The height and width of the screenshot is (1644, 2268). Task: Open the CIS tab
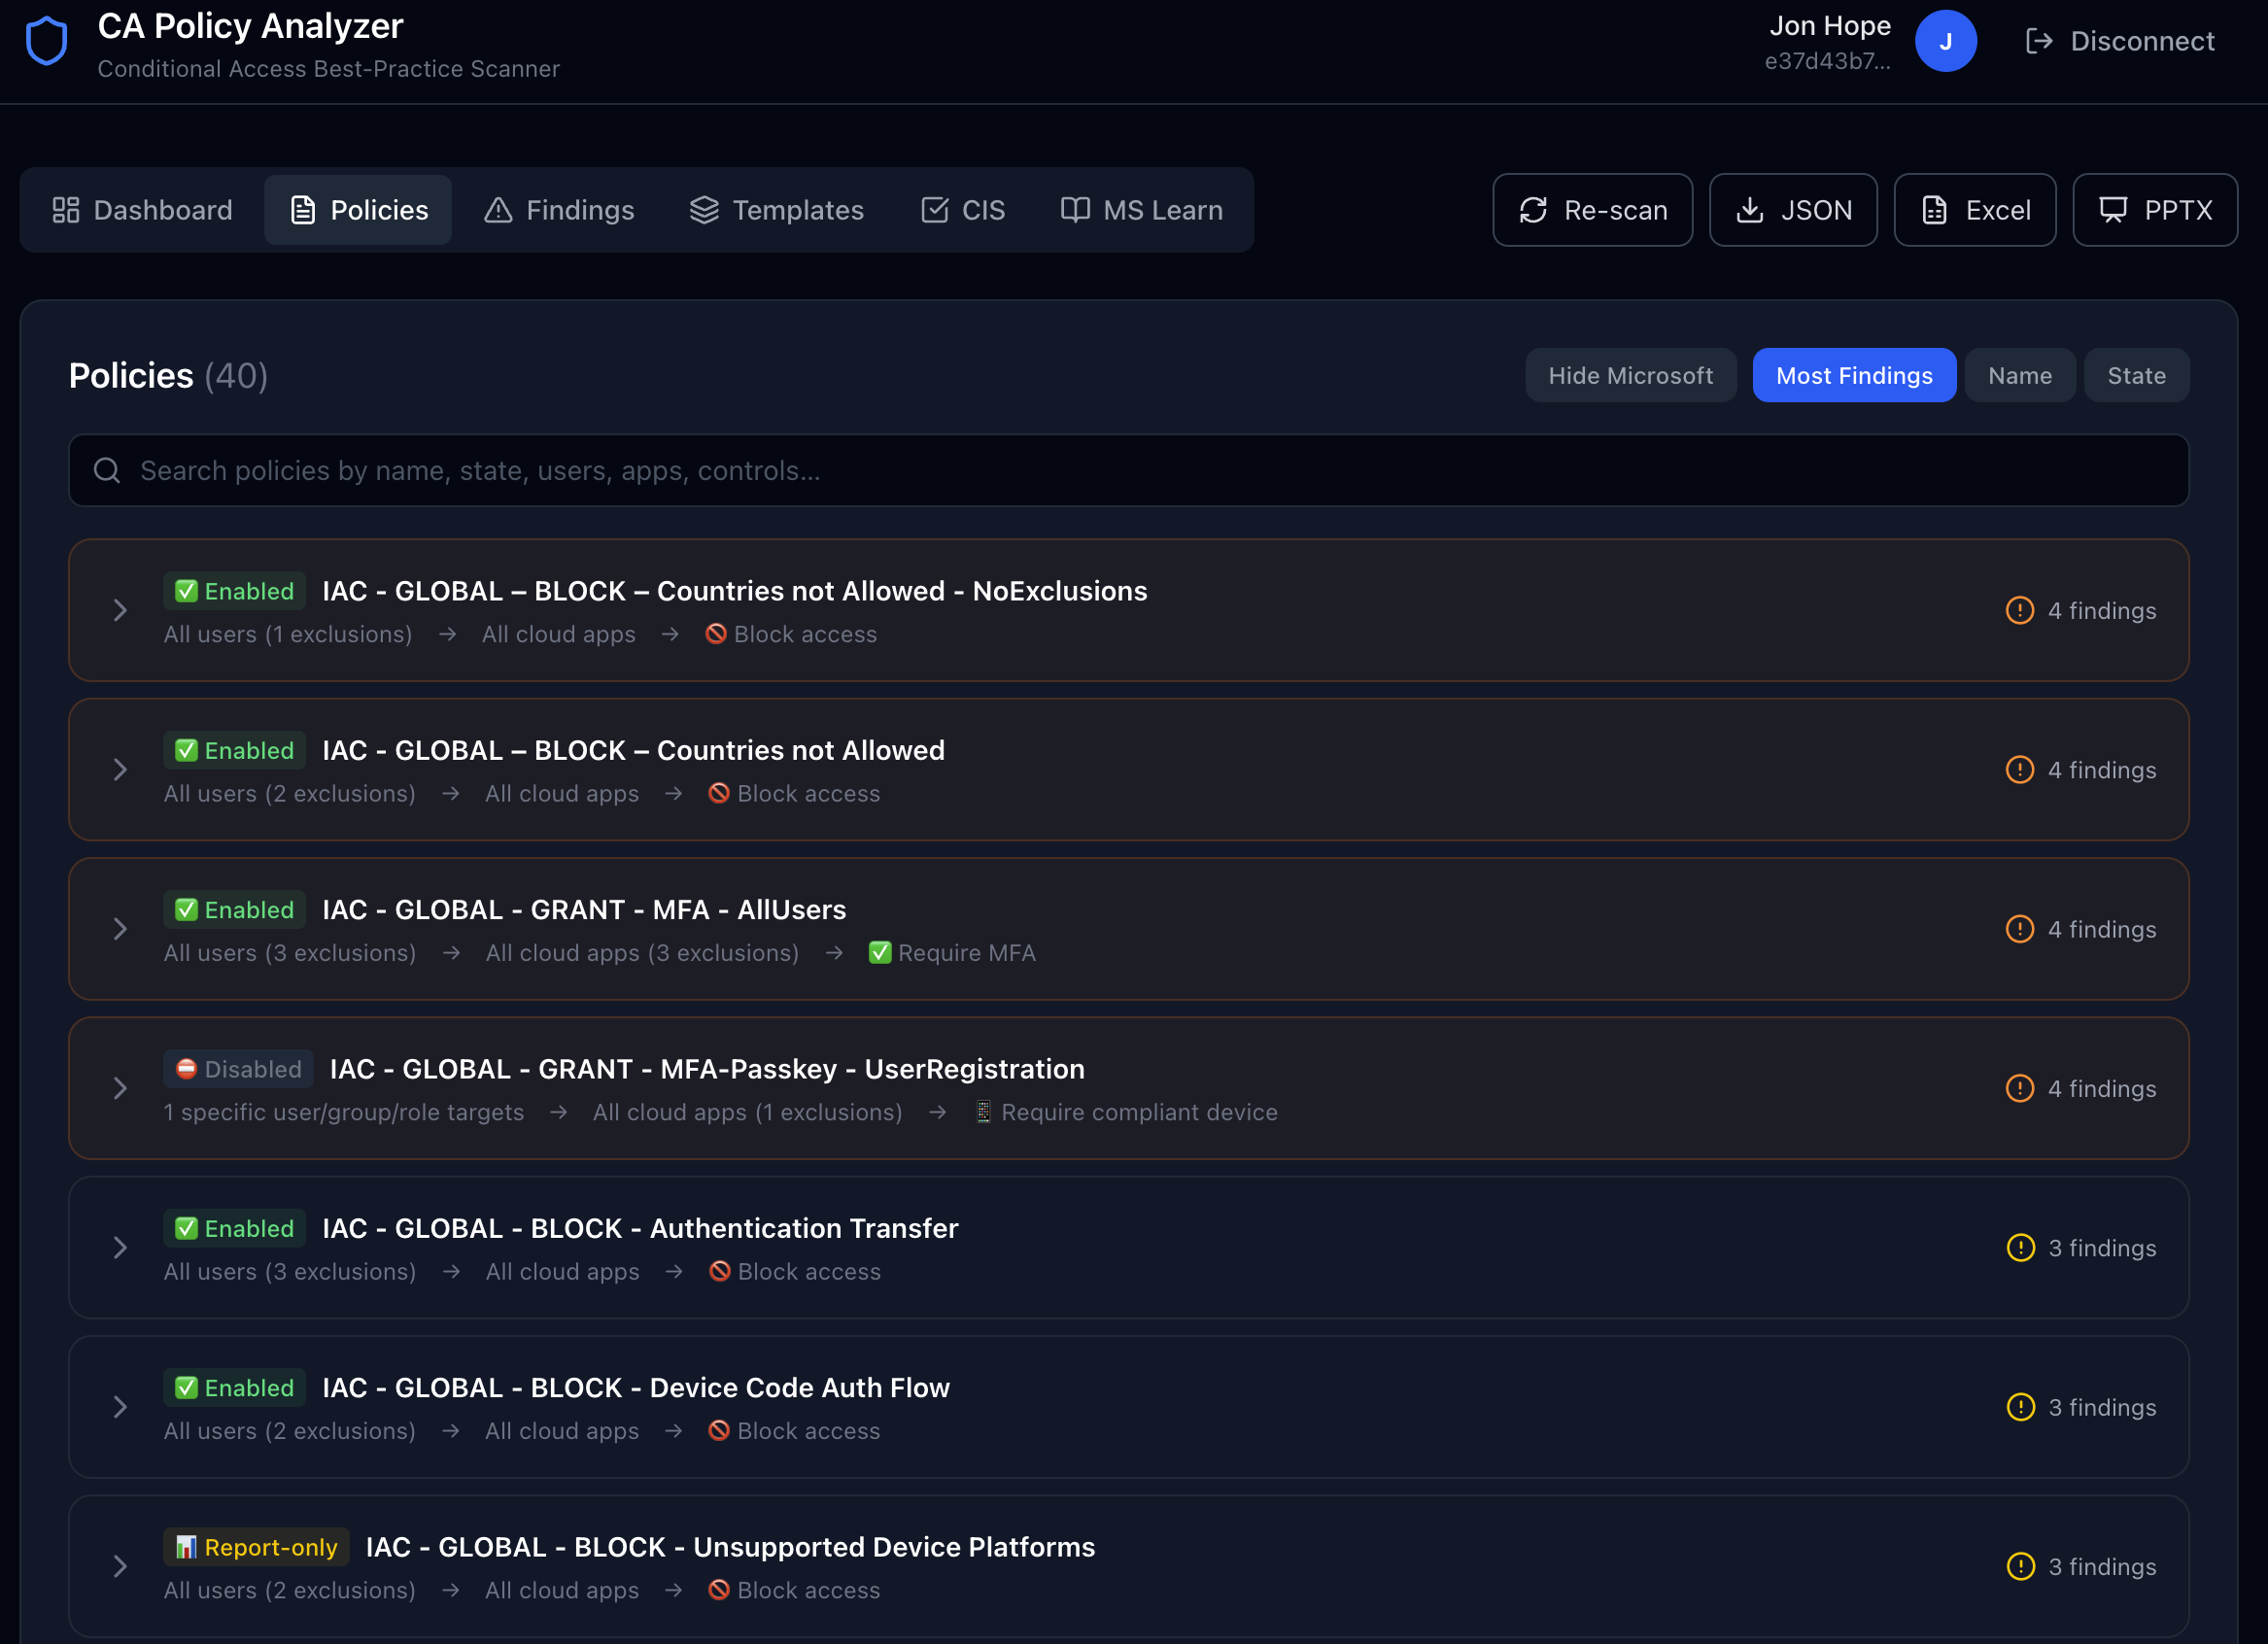(x=962, y=210)
